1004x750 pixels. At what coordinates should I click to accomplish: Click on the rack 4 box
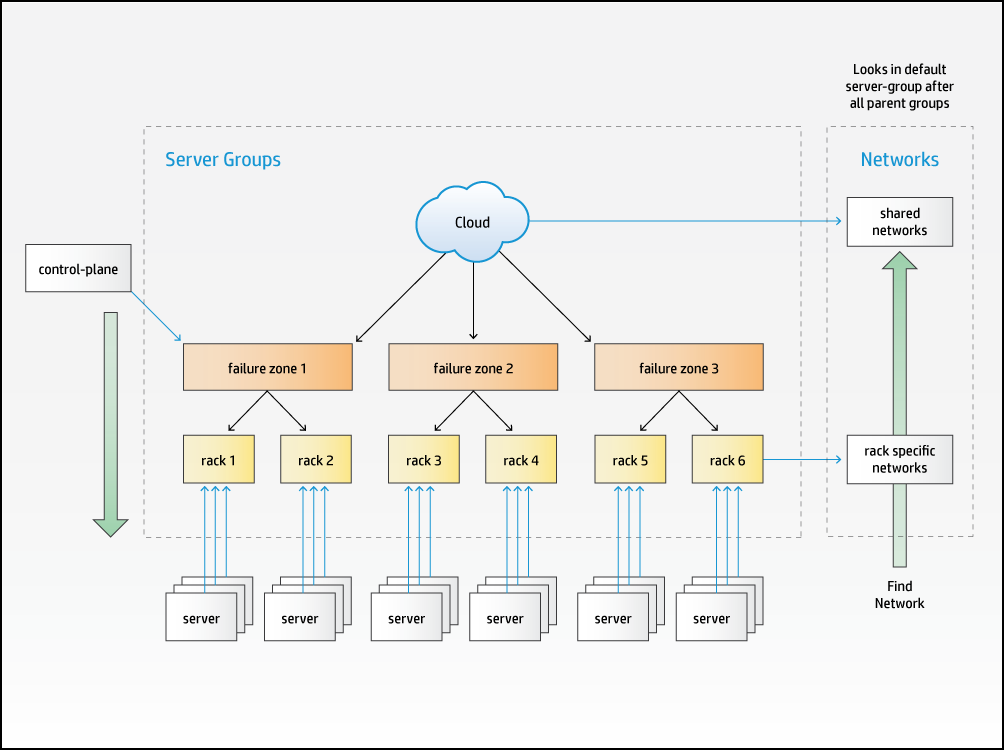coord(521,460)
